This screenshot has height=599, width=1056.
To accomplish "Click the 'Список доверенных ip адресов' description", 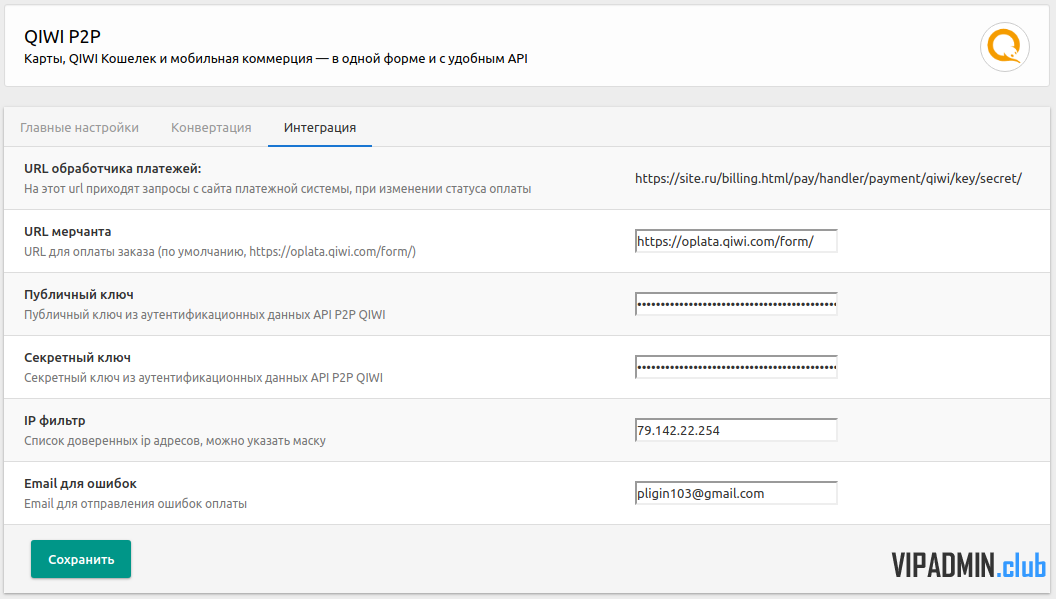I will click(x=175, y=441).
